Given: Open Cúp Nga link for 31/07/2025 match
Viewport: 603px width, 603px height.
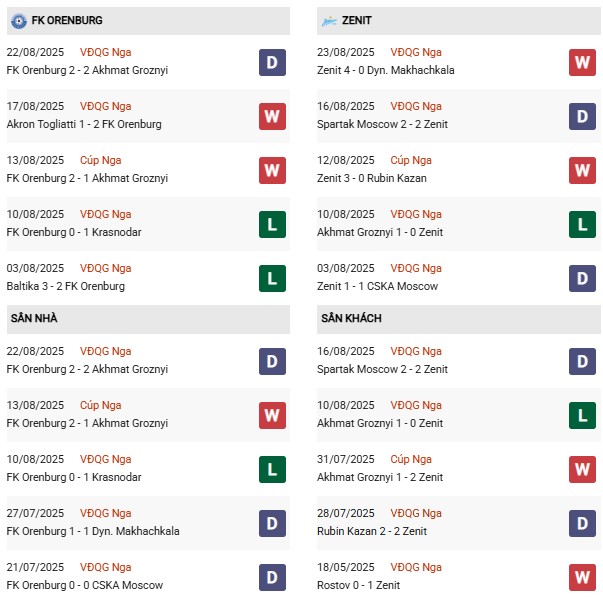Looking at the screenshot, I should tap(411, 459).
